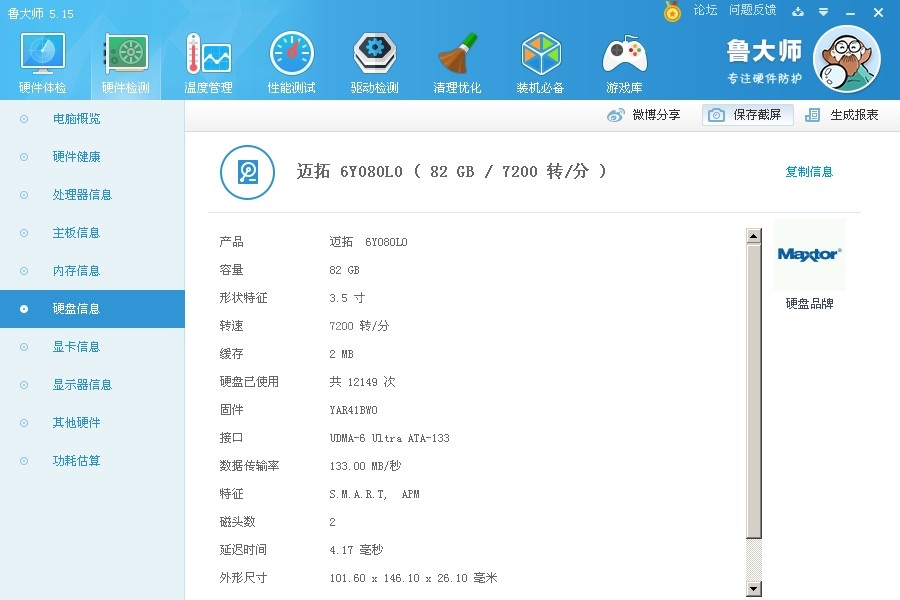Click 生成报表 to generate report
900x600 pixels.
854,115
